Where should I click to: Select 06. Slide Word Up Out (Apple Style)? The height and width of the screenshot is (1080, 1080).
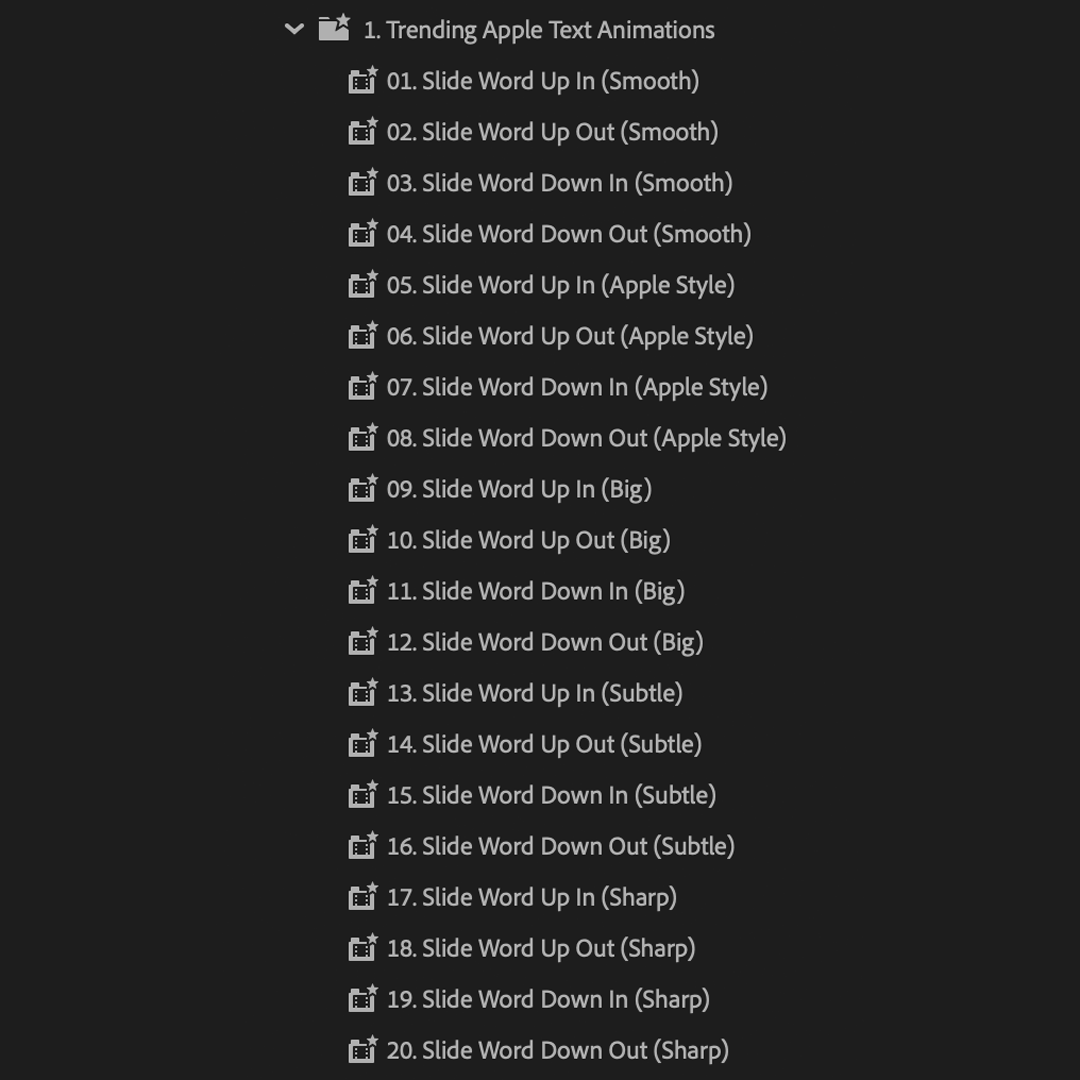click(571, 335)
